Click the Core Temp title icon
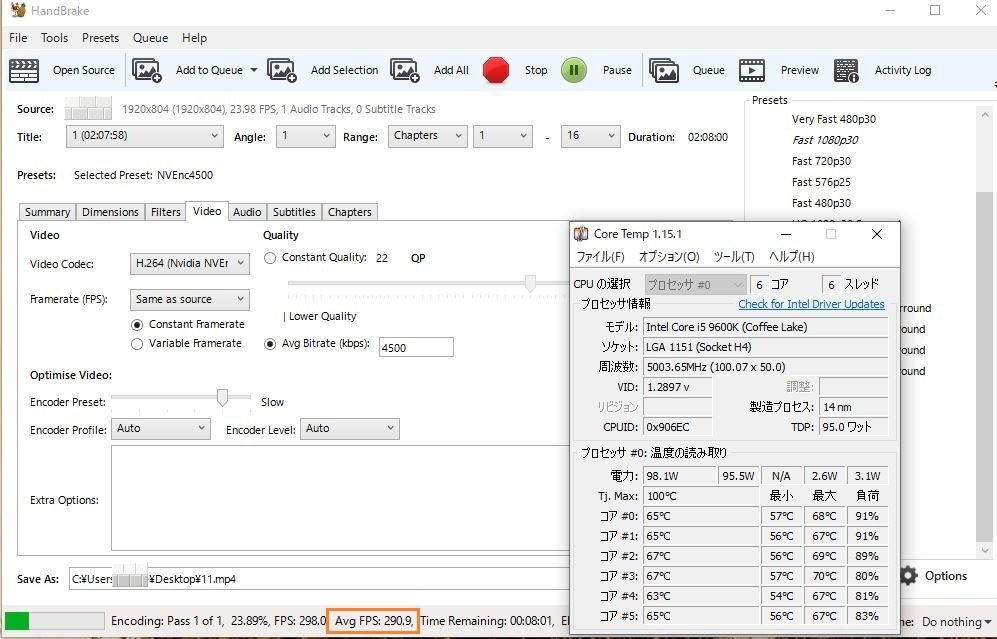 coord(581,234)
